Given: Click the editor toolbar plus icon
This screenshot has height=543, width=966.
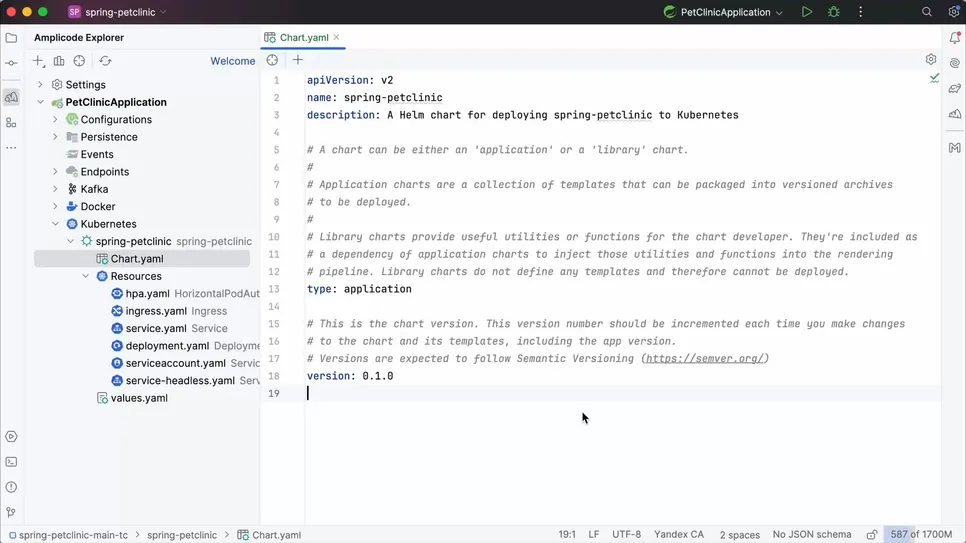Looking at the screenshot, I should pyautogui.click(x=298, y=60).
